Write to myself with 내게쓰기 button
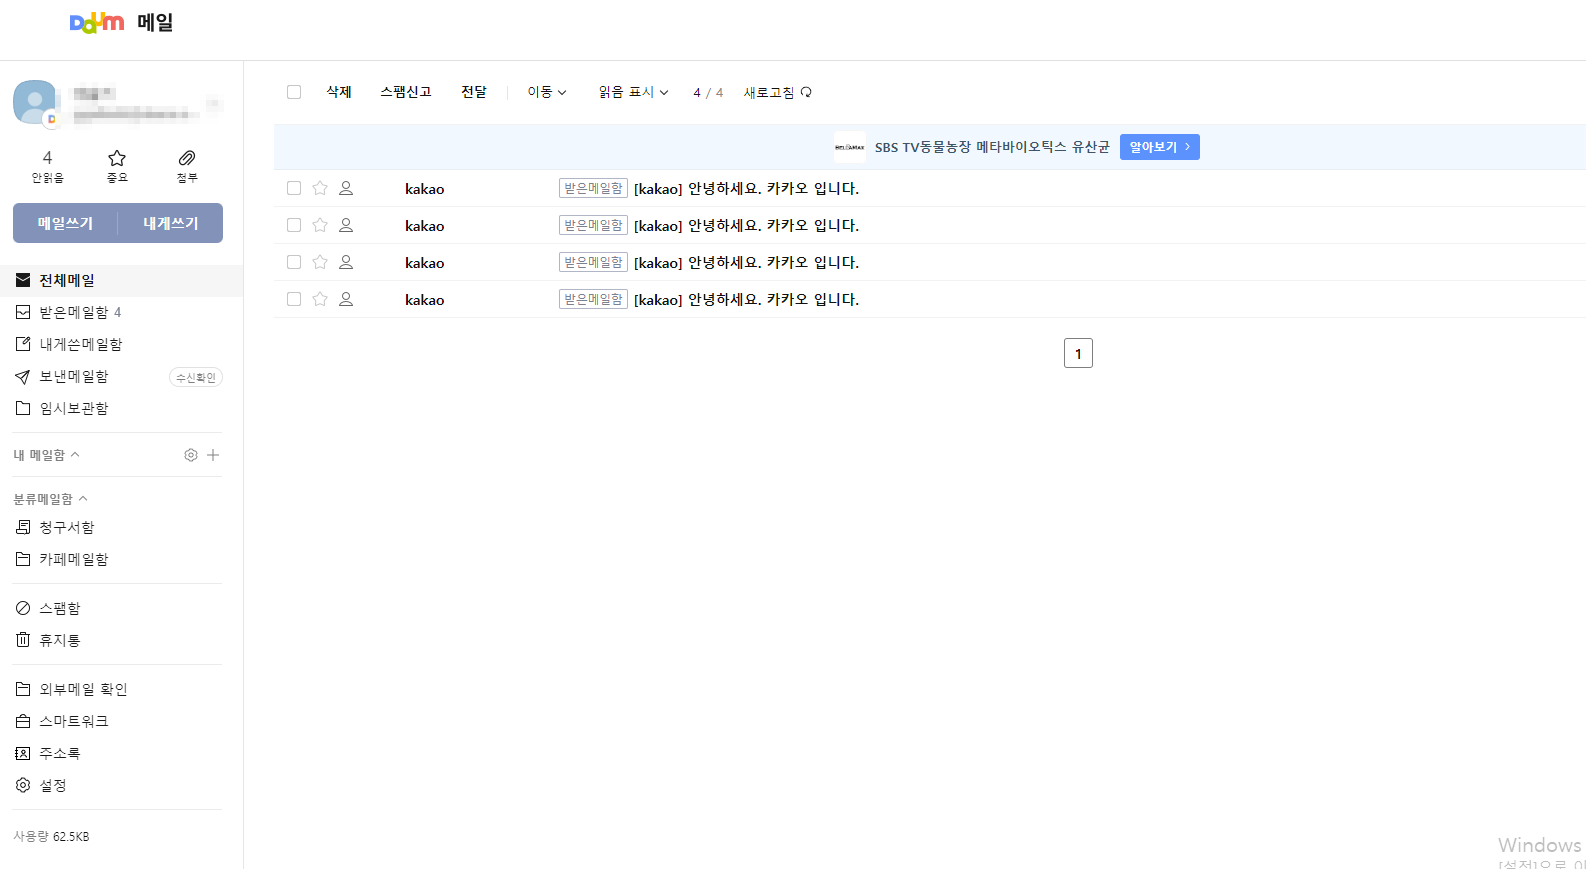Screen dimensions: 1586x869 [171, 223]
